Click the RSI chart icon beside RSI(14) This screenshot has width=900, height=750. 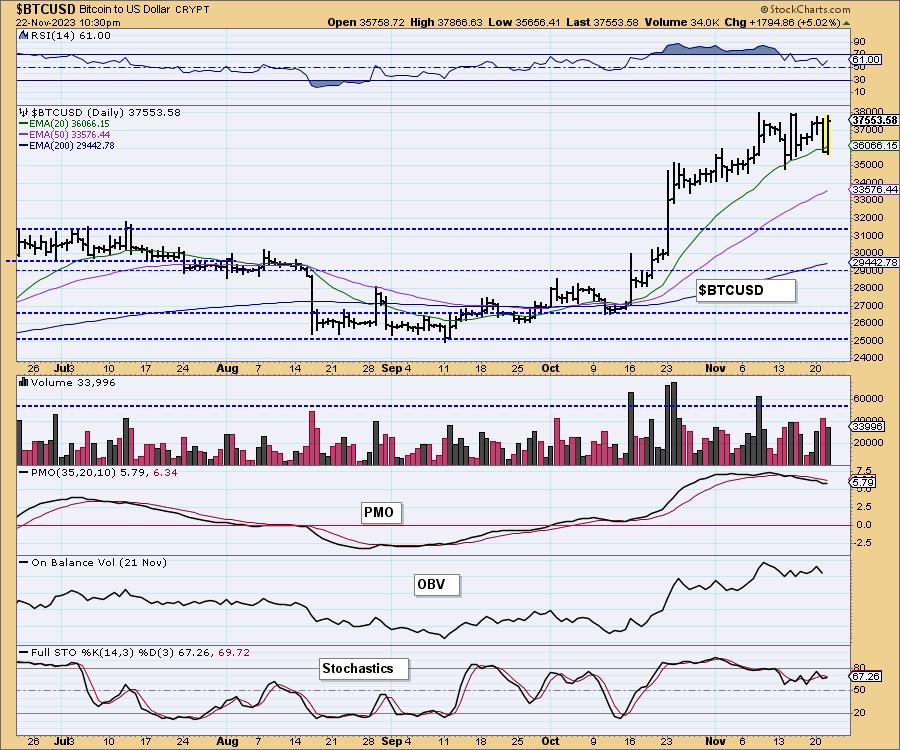[x=23, y=35]
